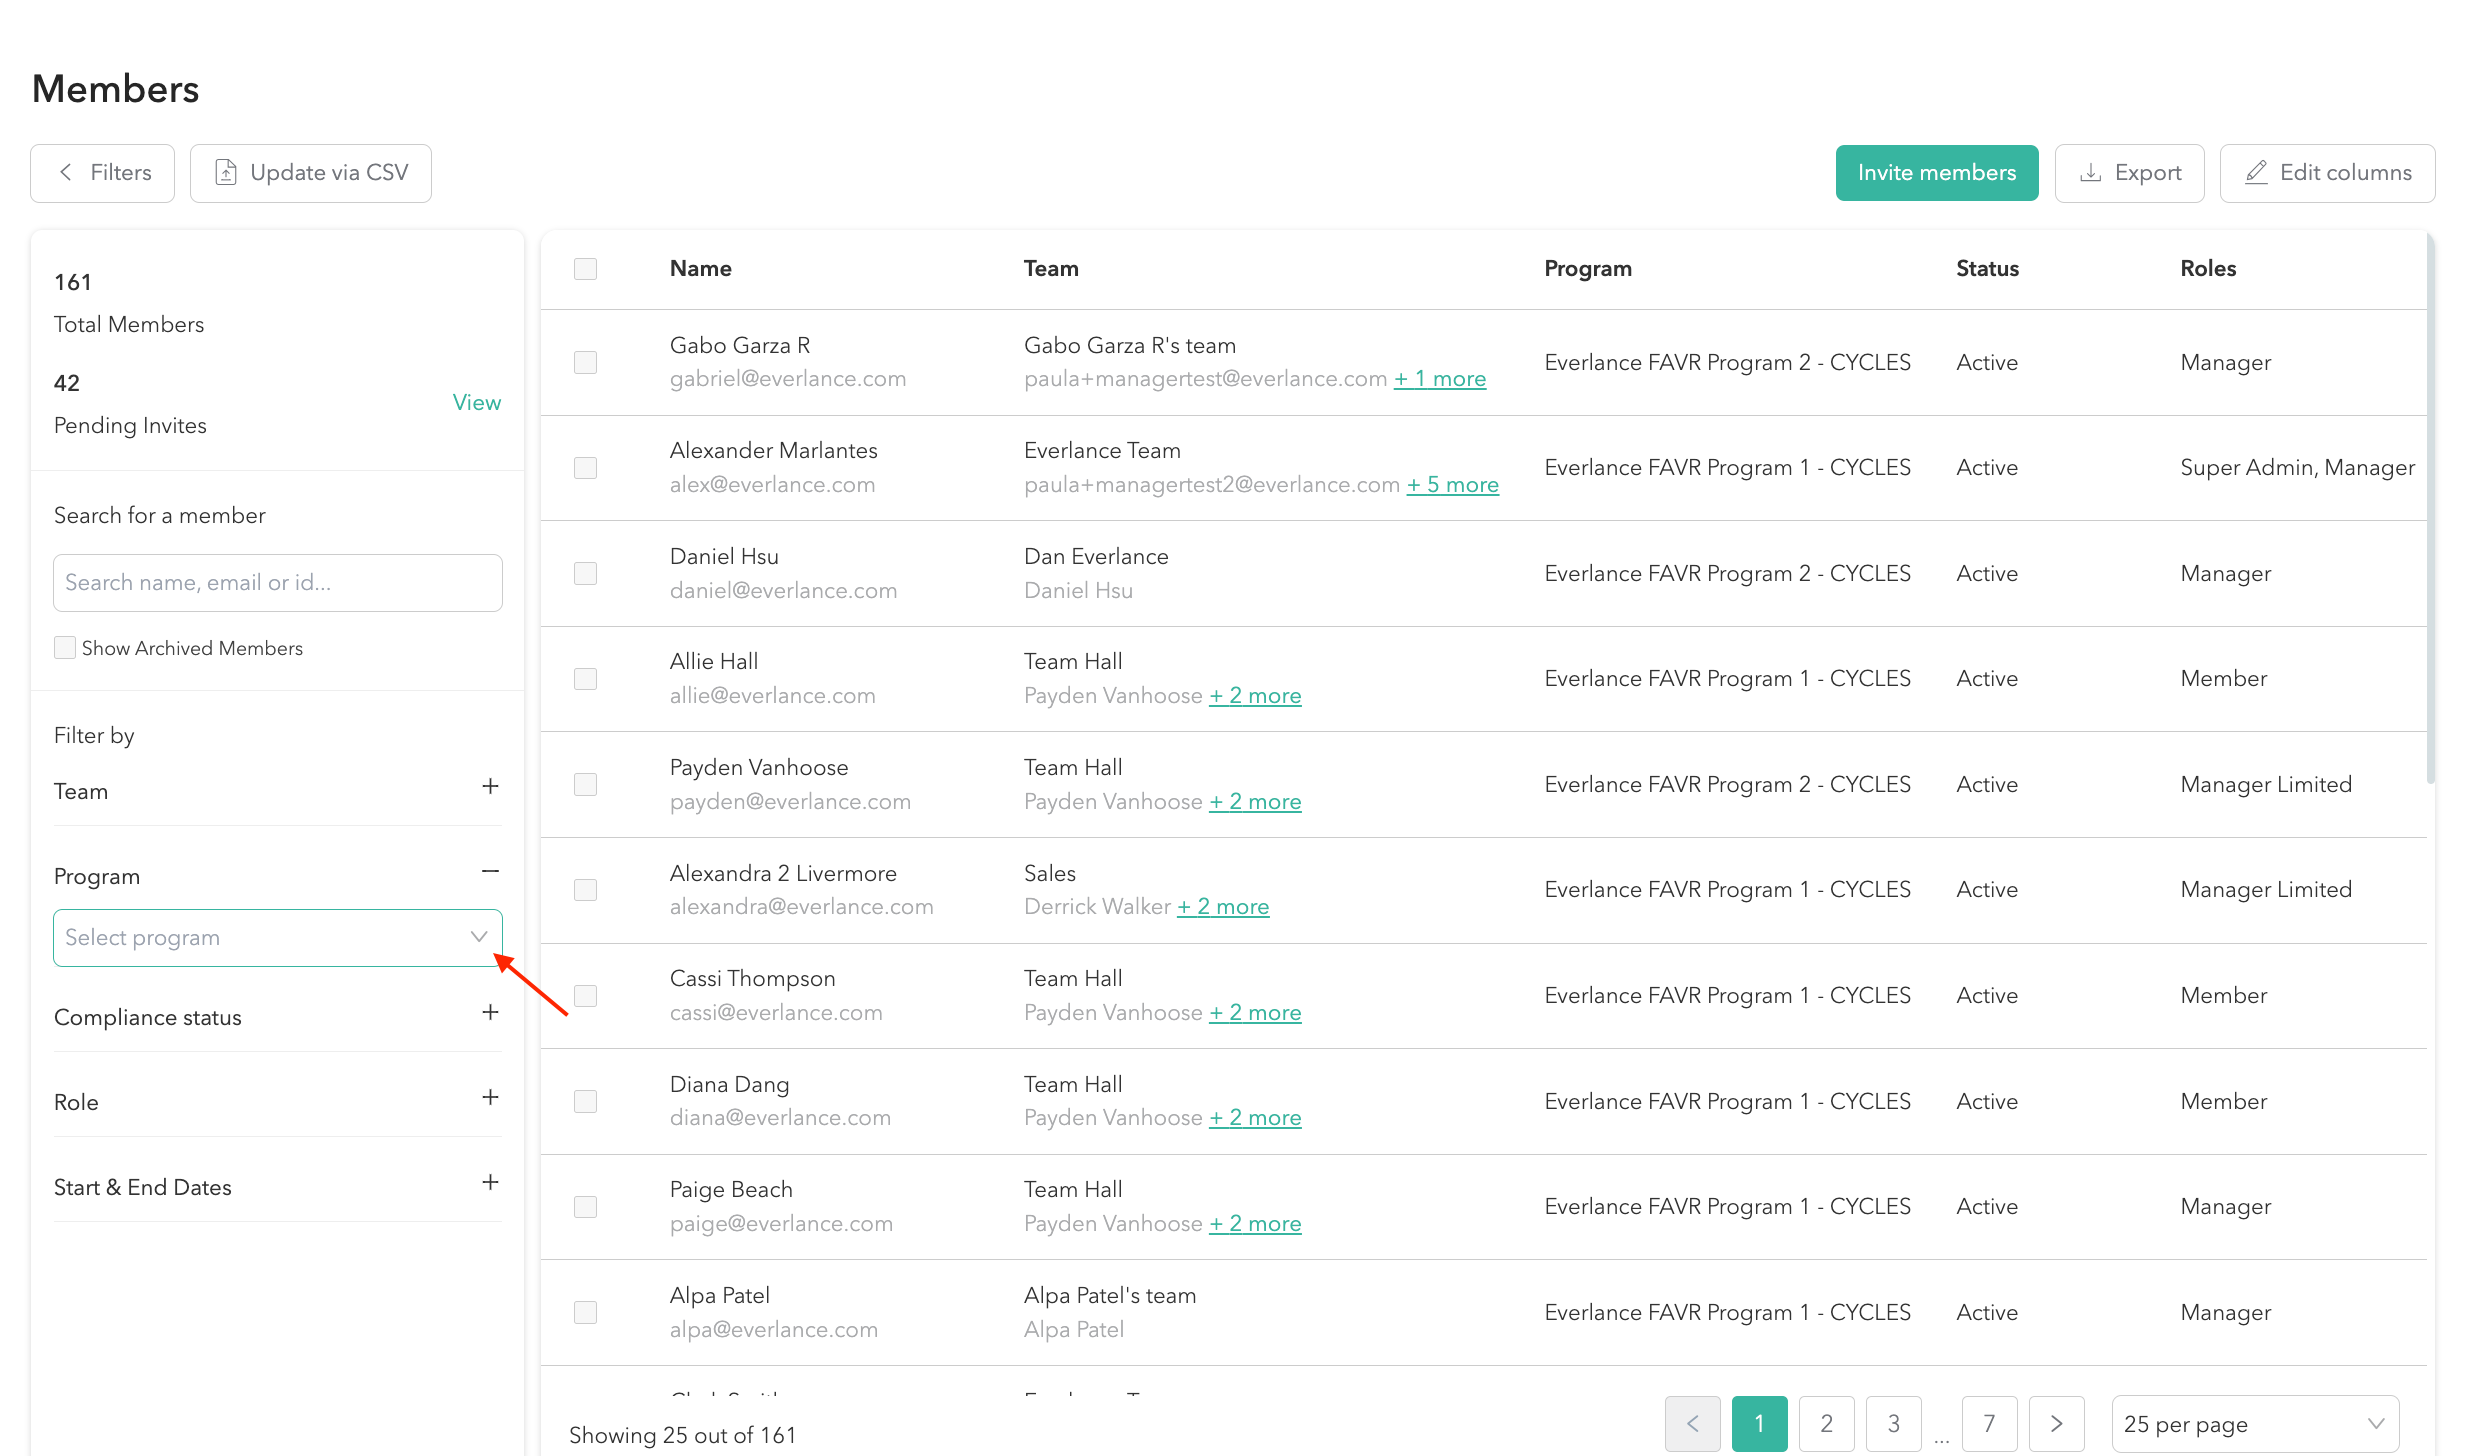The width and height of the screenshot is (2482, 1456).
Task: Click the table vertical scrollbar
Action: [2430, 510]
